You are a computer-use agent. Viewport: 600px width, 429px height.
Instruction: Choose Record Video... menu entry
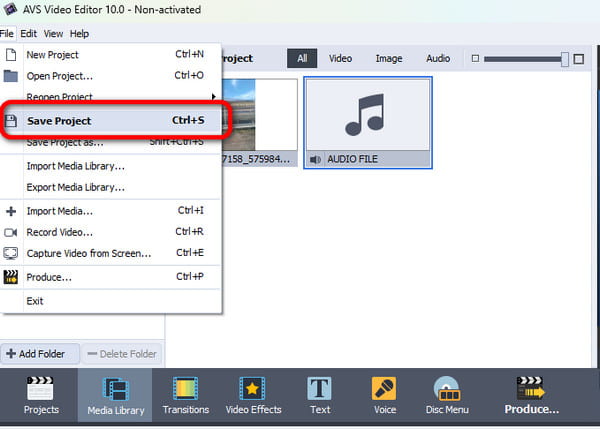pyautogui.click(x=111, y=232)
